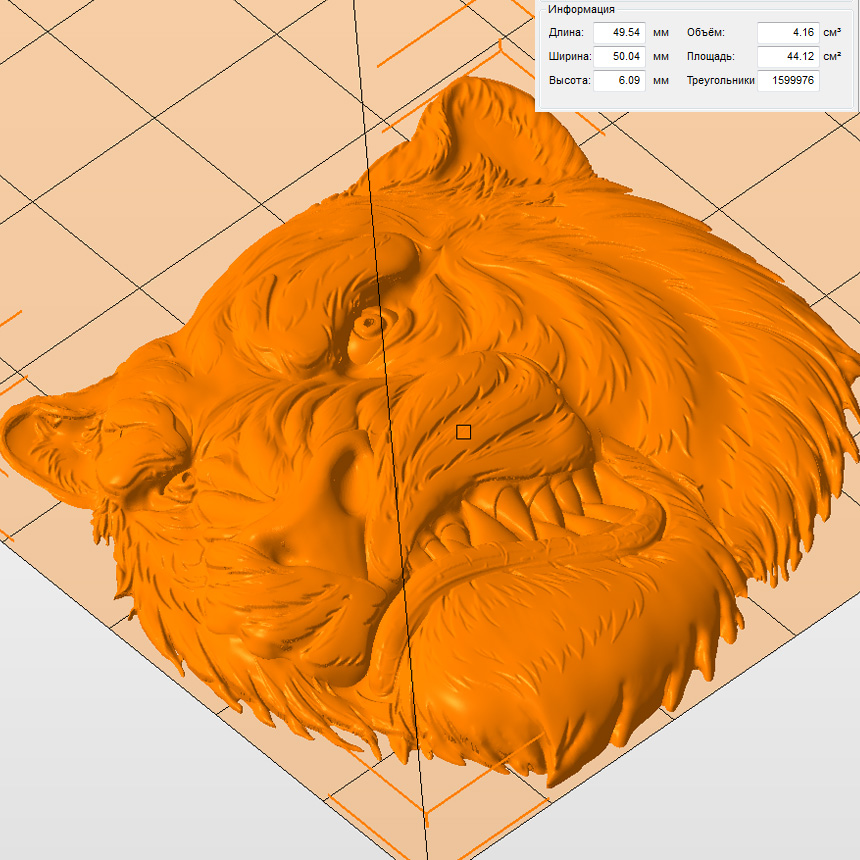Image resolution: width=860 pixels, height=860 pixels.
Task: Click the small square marker on the model
Action: pos(463,432)
